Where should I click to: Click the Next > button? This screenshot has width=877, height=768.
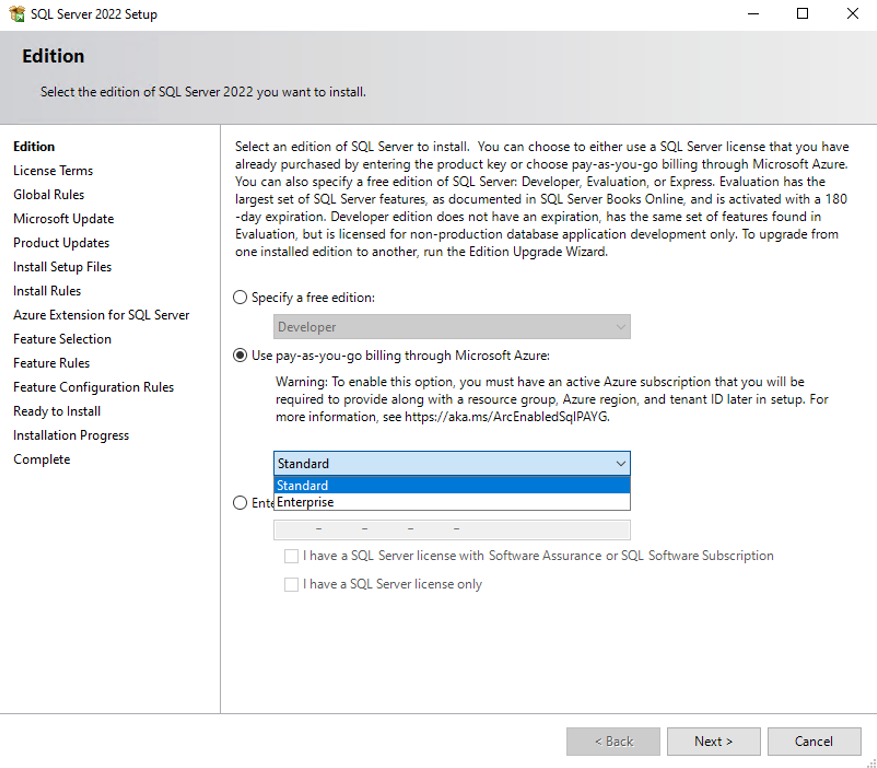(x=713, y=741)
